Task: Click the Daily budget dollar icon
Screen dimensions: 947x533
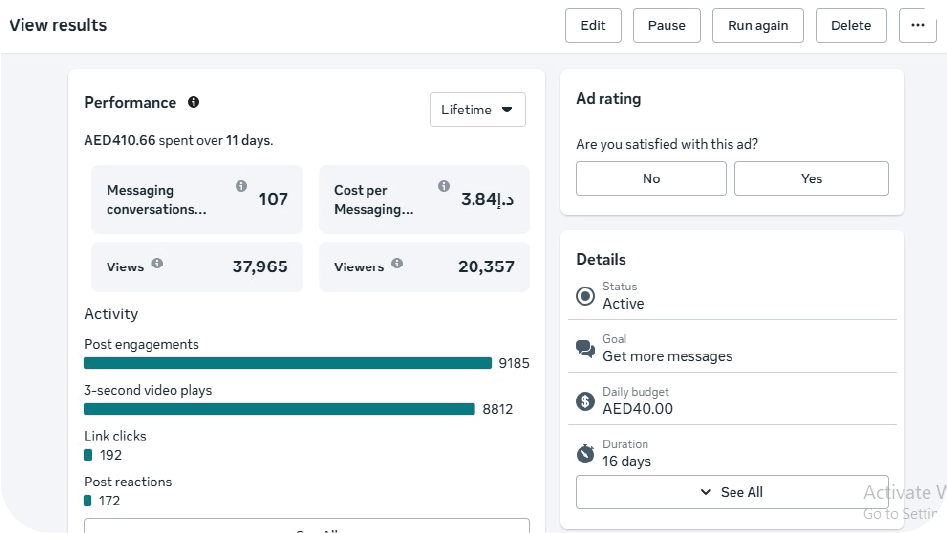Action: pos(586,401)
